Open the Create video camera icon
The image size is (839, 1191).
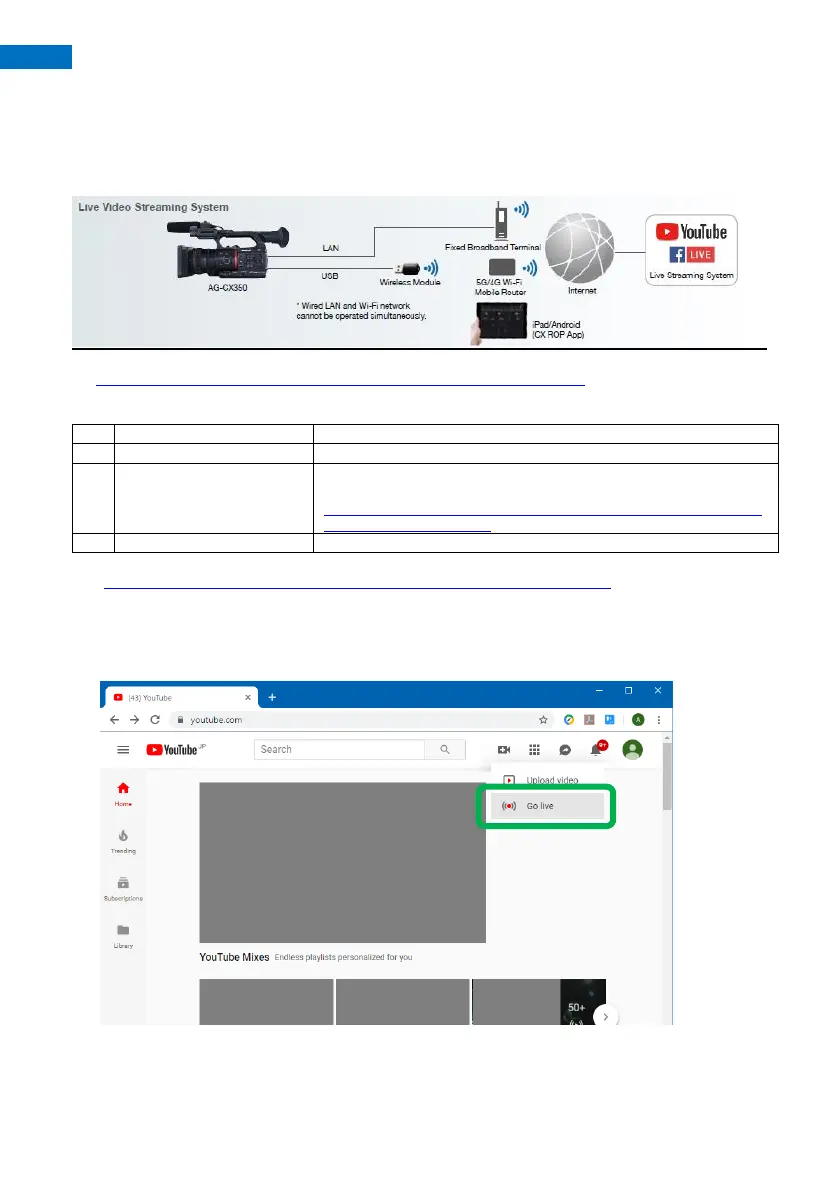pos(503,750)
